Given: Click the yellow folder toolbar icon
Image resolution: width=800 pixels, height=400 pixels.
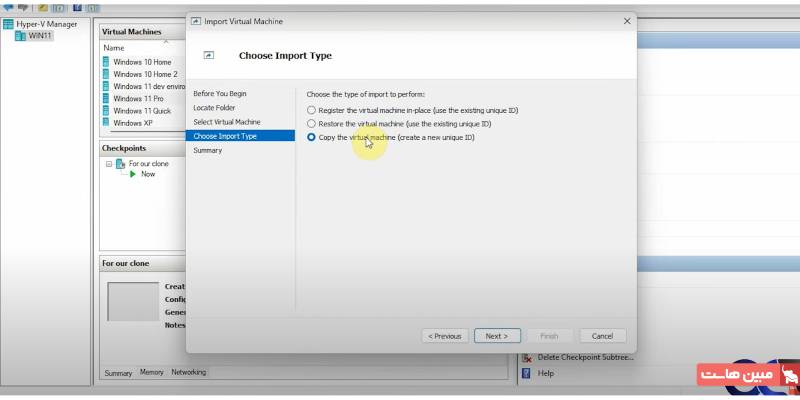Looking at the screenshot, I should 42,8.
